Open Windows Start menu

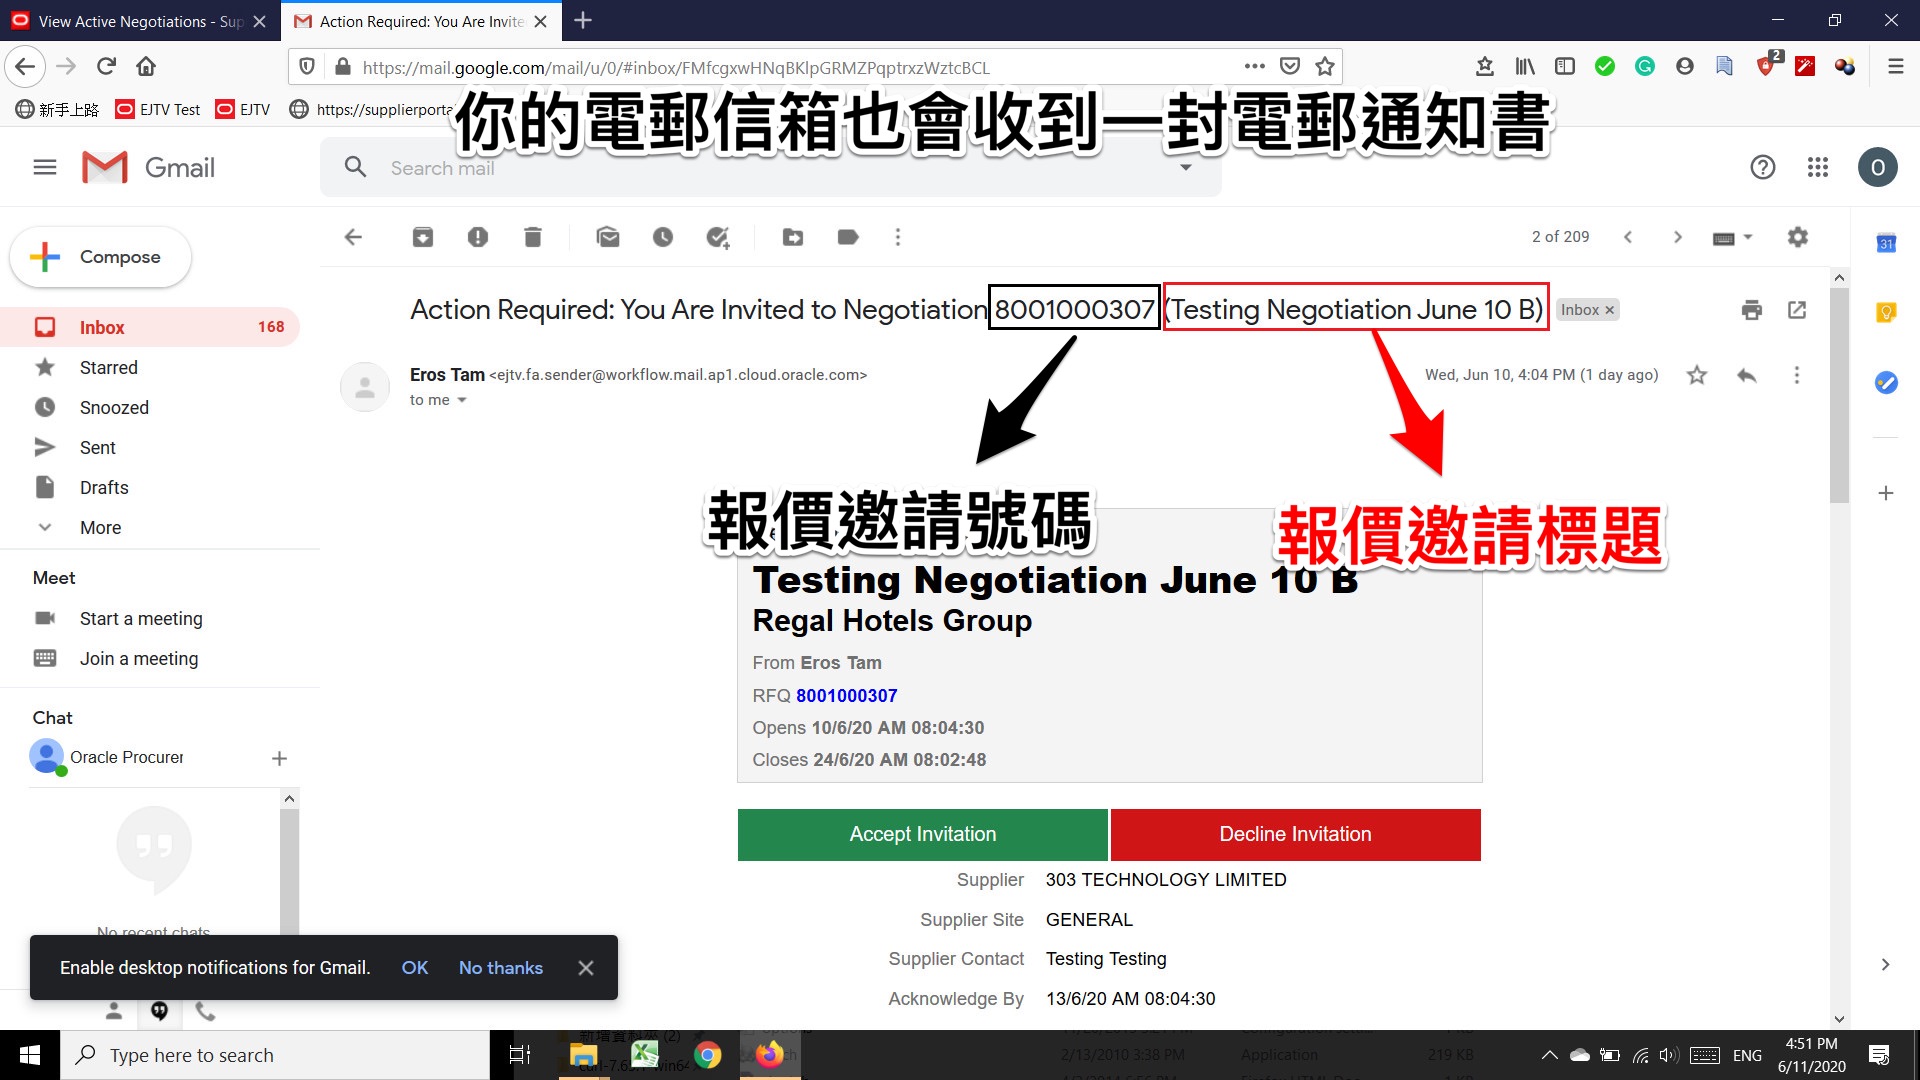pos(29,1055)
